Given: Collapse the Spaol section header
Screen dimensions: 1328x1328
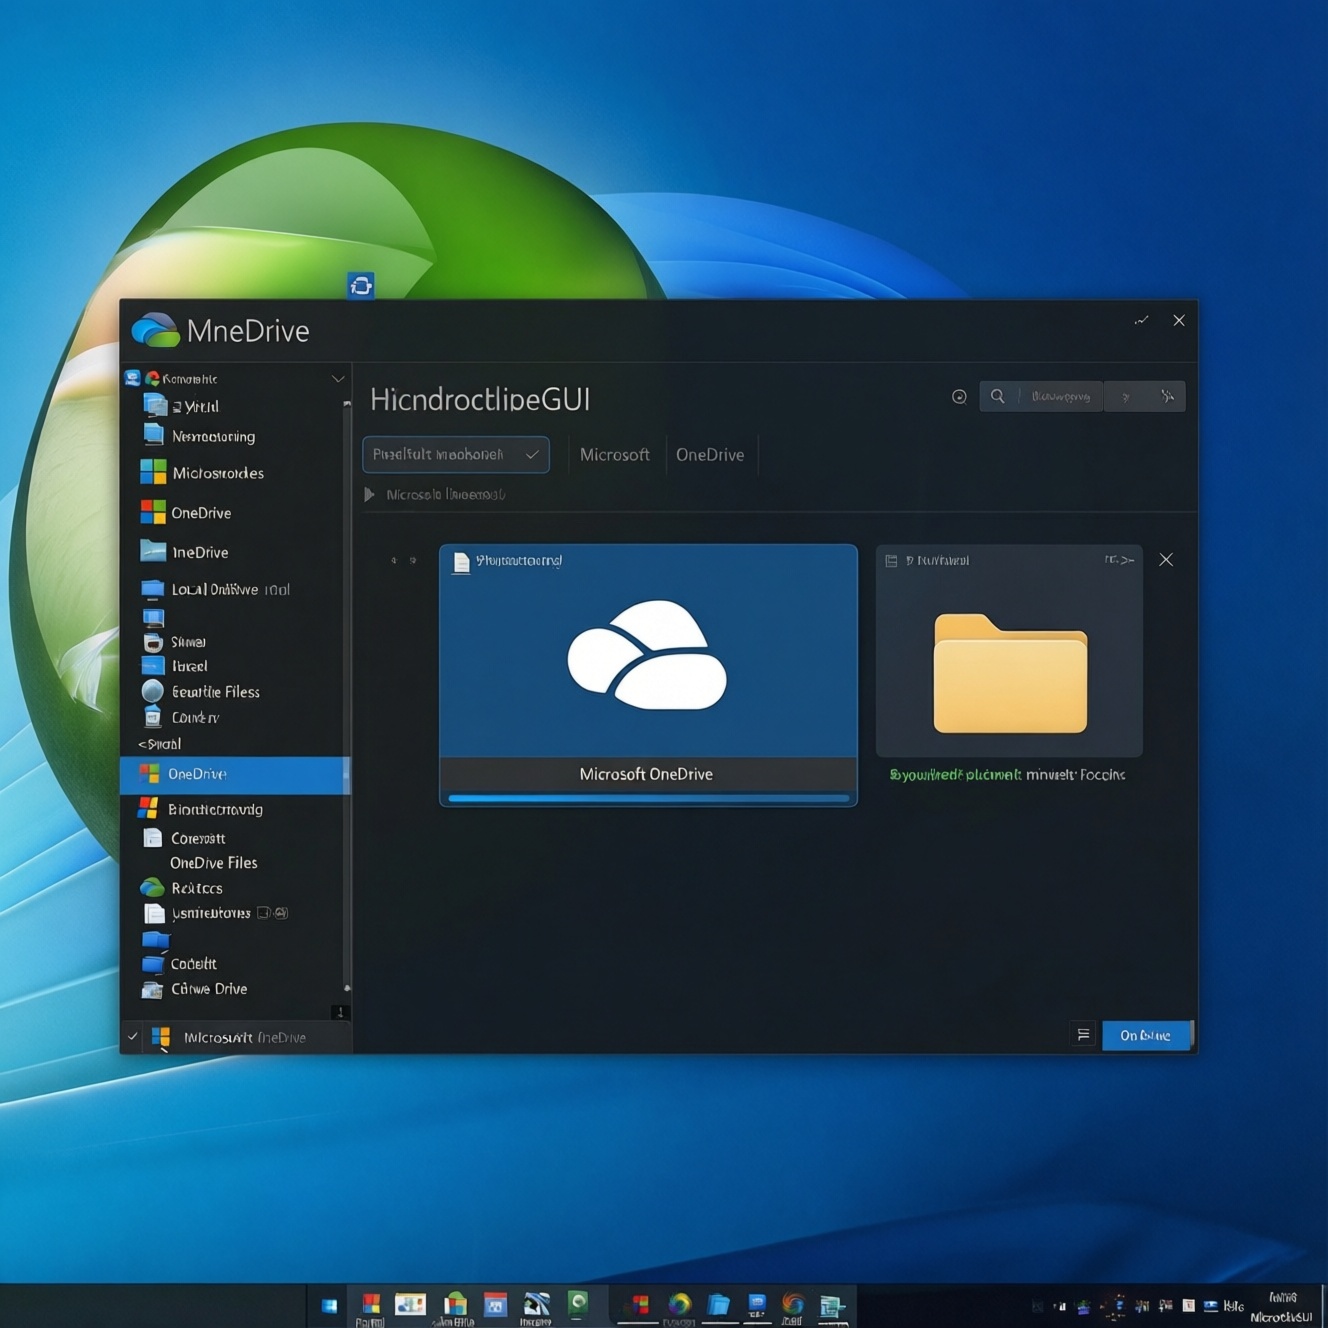Looking at the screenshot, I should (x=160, y=744).
